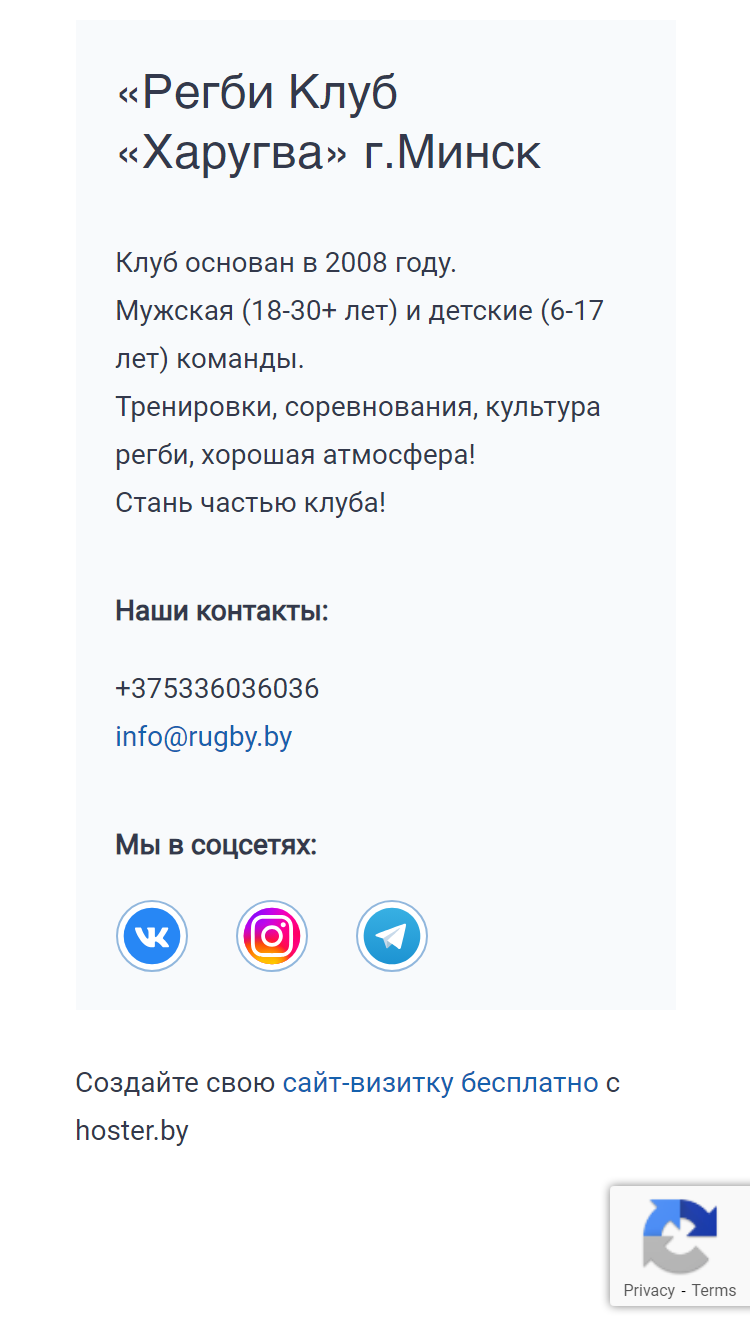Open the reCAPTCHA Privacy link
The image size is (750, 1334).
[649, 1290]
